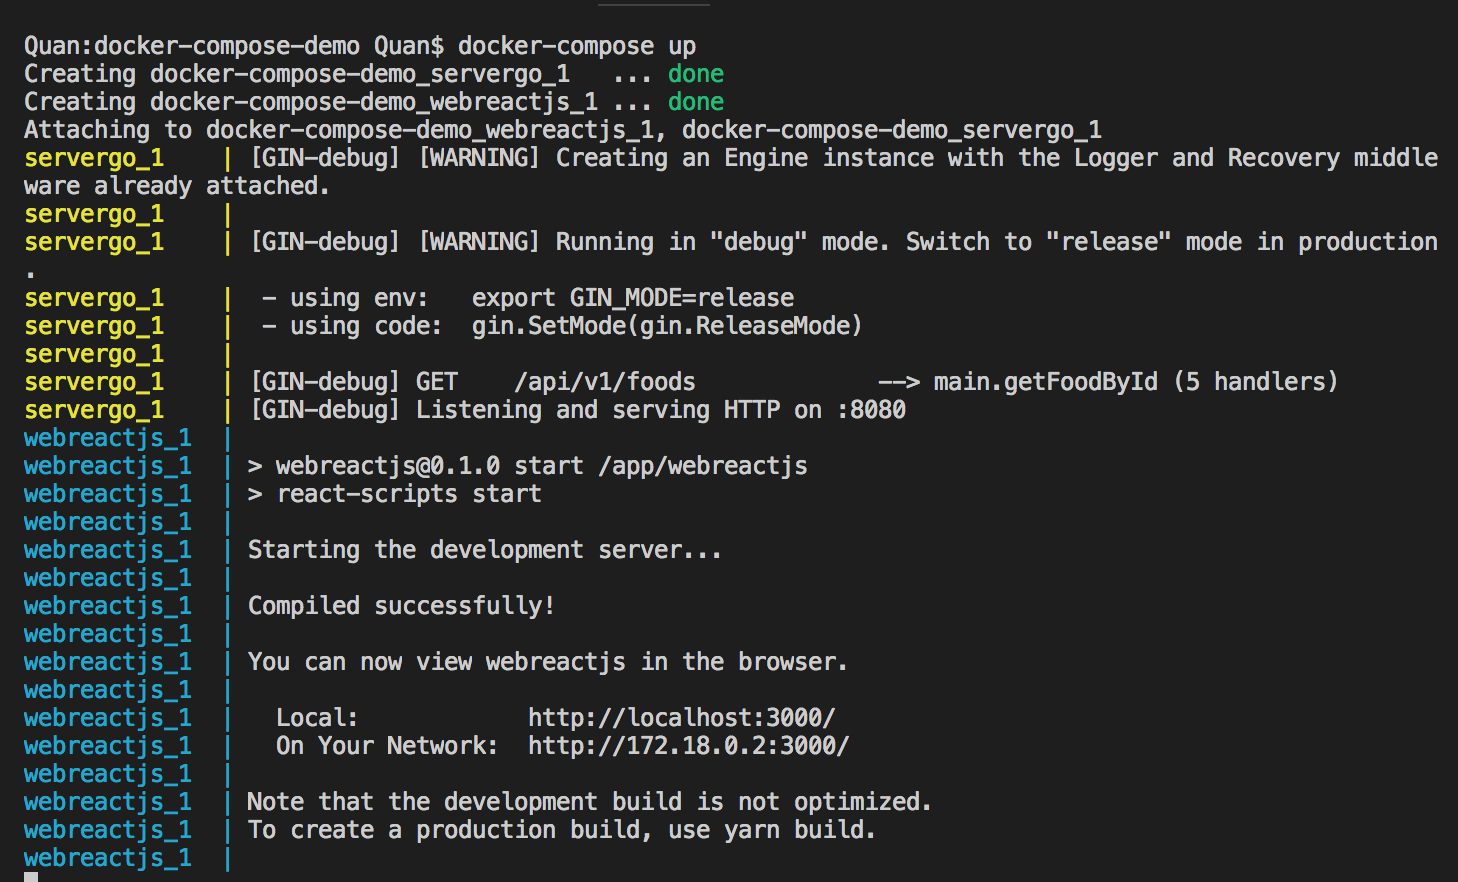
Task: Click the "gin.SetMode(gin.ReleaseMode)" code text
Action: (x=666, y=326)
